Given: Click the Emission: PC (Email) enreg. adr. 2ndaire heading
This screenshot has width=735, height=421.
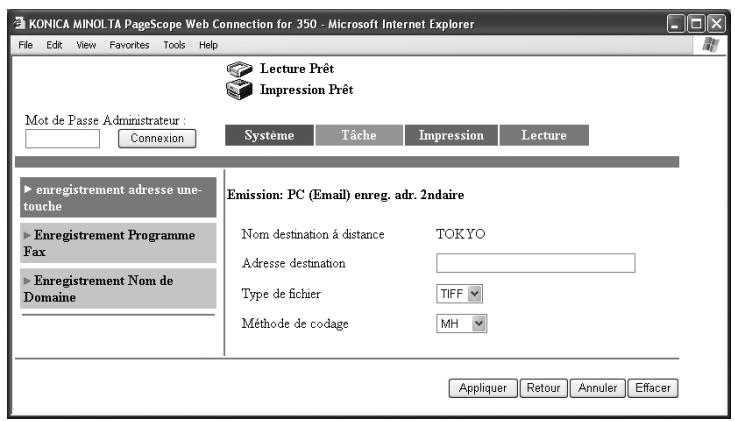Looking at the screenshot, I should click(346, 195).
